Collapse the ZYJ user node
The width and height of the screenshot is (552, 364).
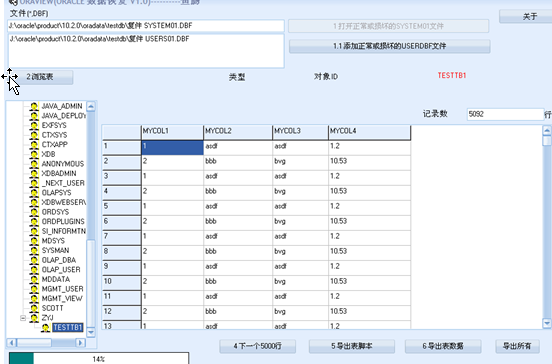[x=23, y=318]
